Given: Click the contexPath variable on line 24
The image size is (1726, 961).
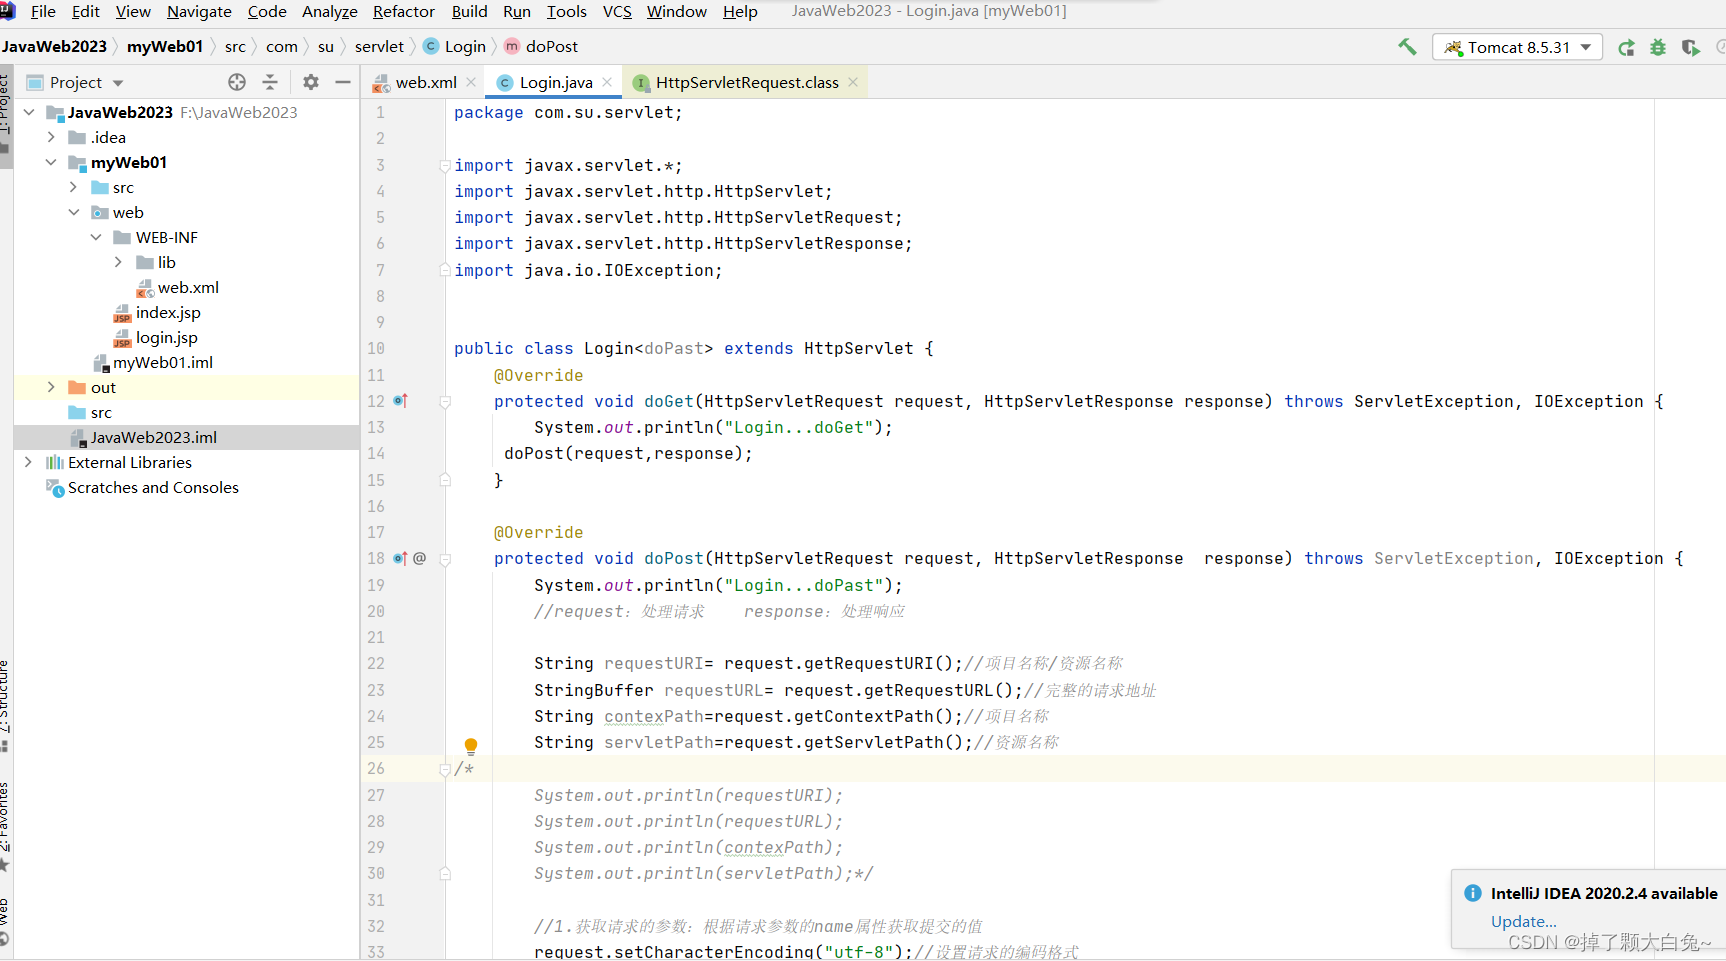Looking at the screenshot, I should [654, 716].
